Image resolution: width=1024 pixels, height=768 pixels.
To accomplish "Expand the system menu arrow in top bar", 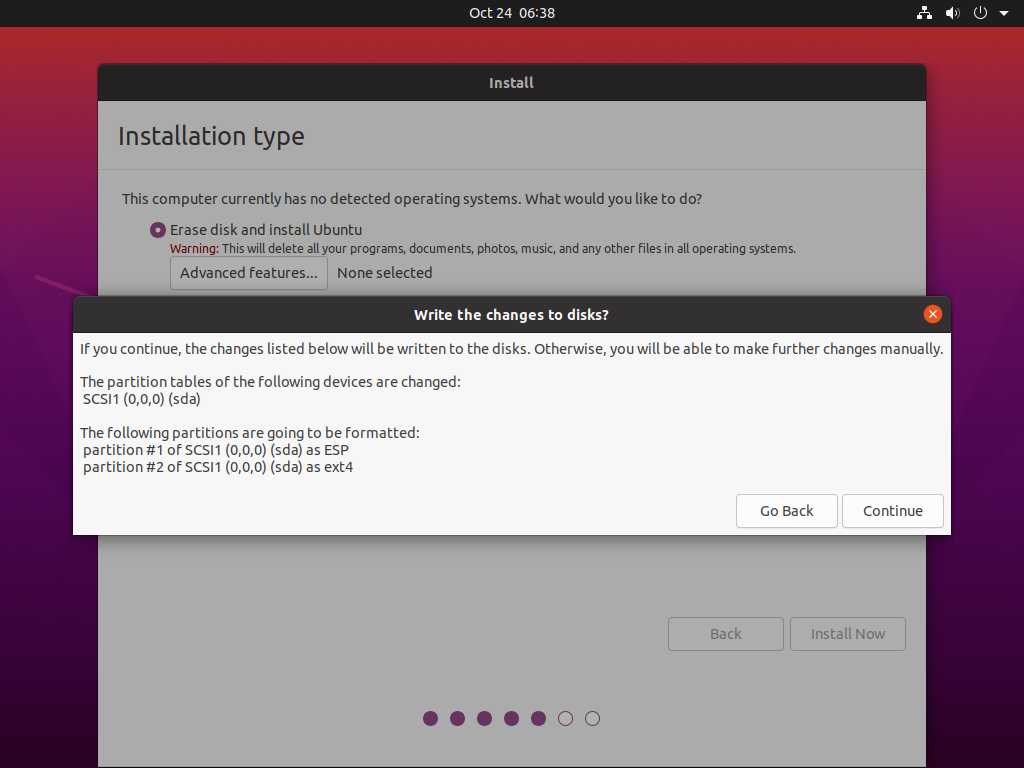I will [1004, 14].
